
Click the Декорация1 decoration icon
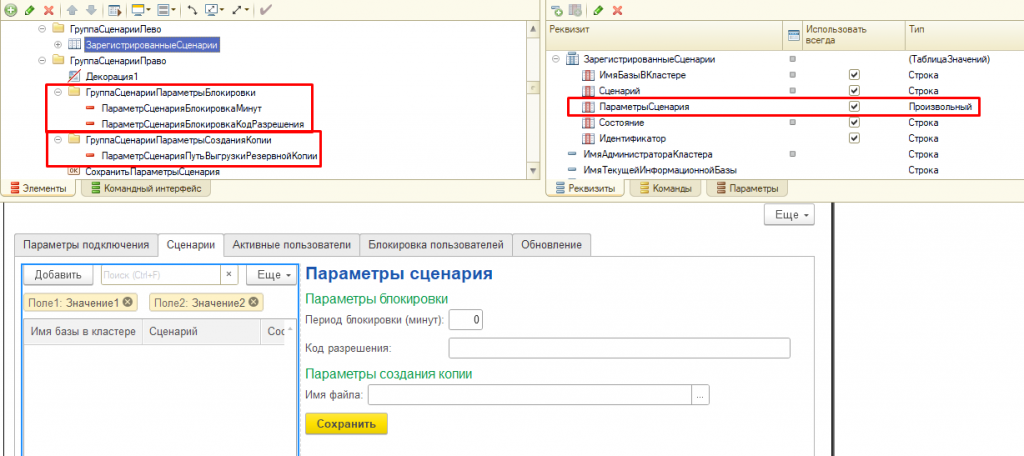pyautogui.click(x=74, y=76)
